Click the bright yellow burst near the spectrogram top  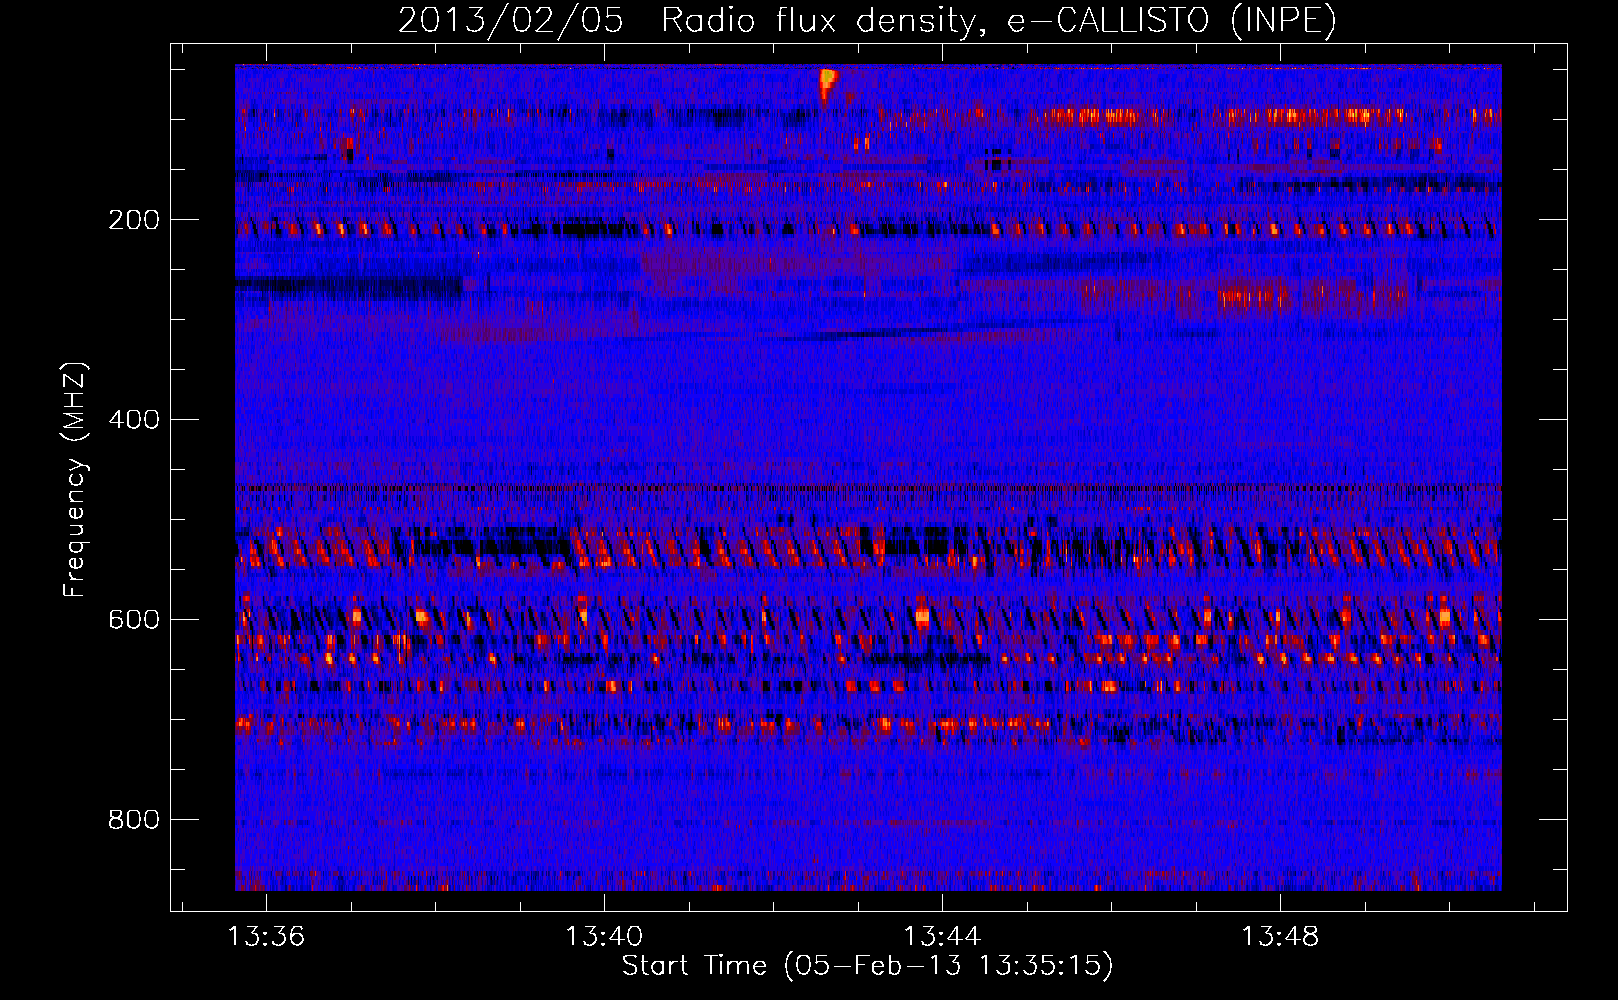click(827, 82)
